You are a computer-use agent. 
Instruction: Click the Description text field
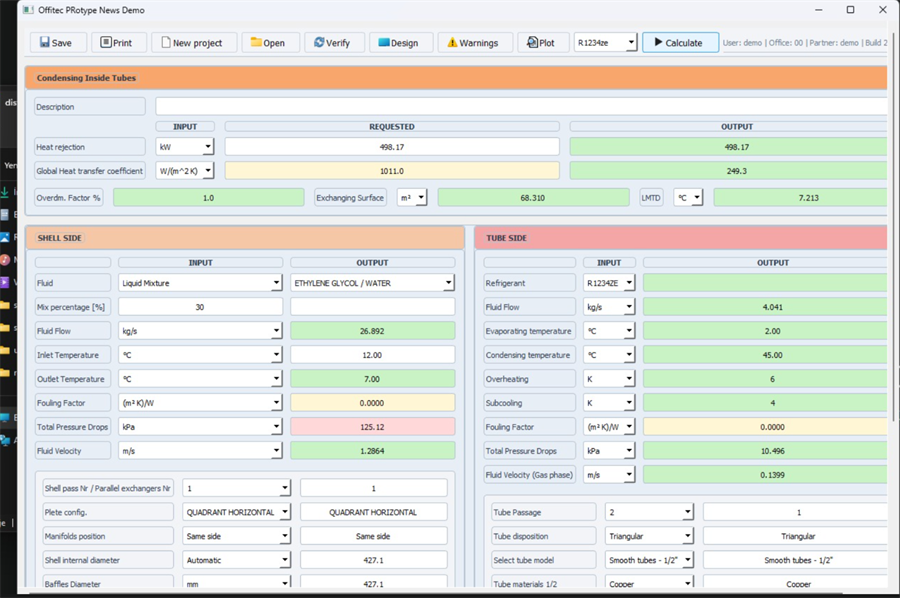coord(520,107)
